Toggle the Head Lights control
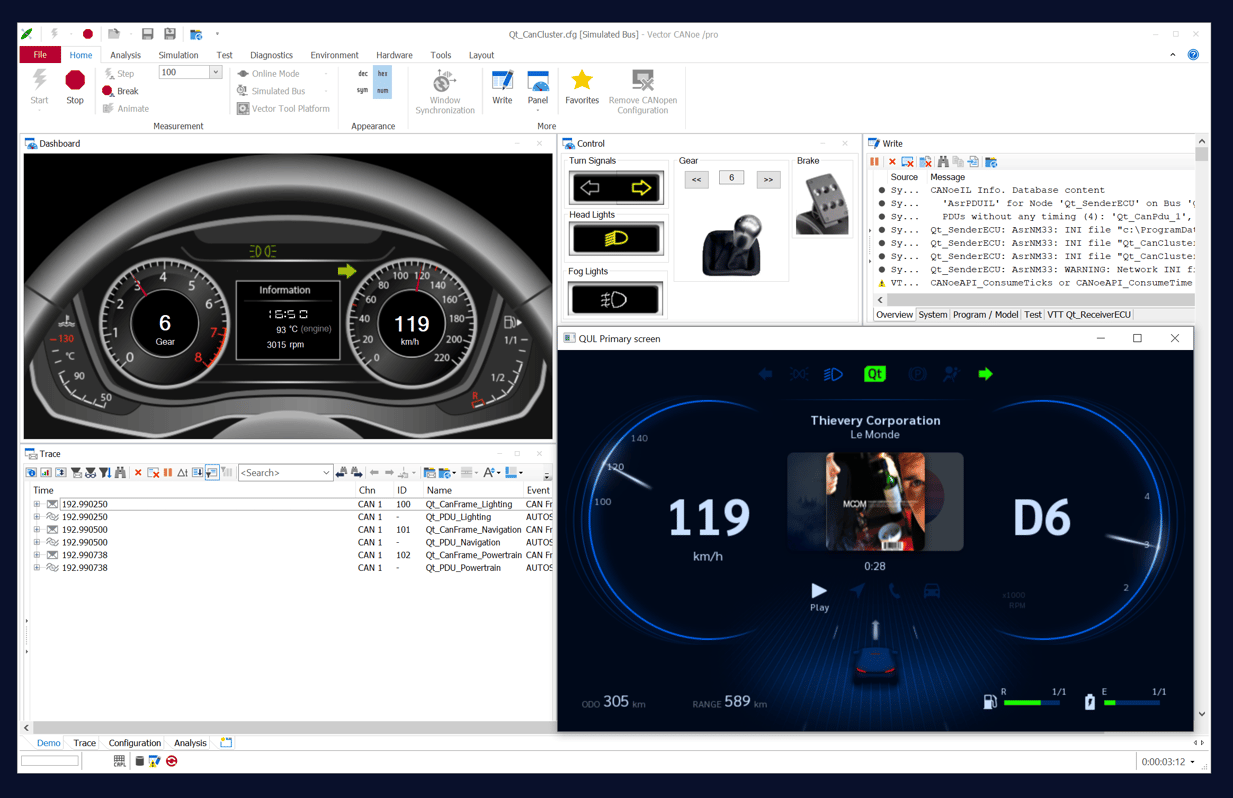Screen dimensions: 1233x798 (615, 238)
